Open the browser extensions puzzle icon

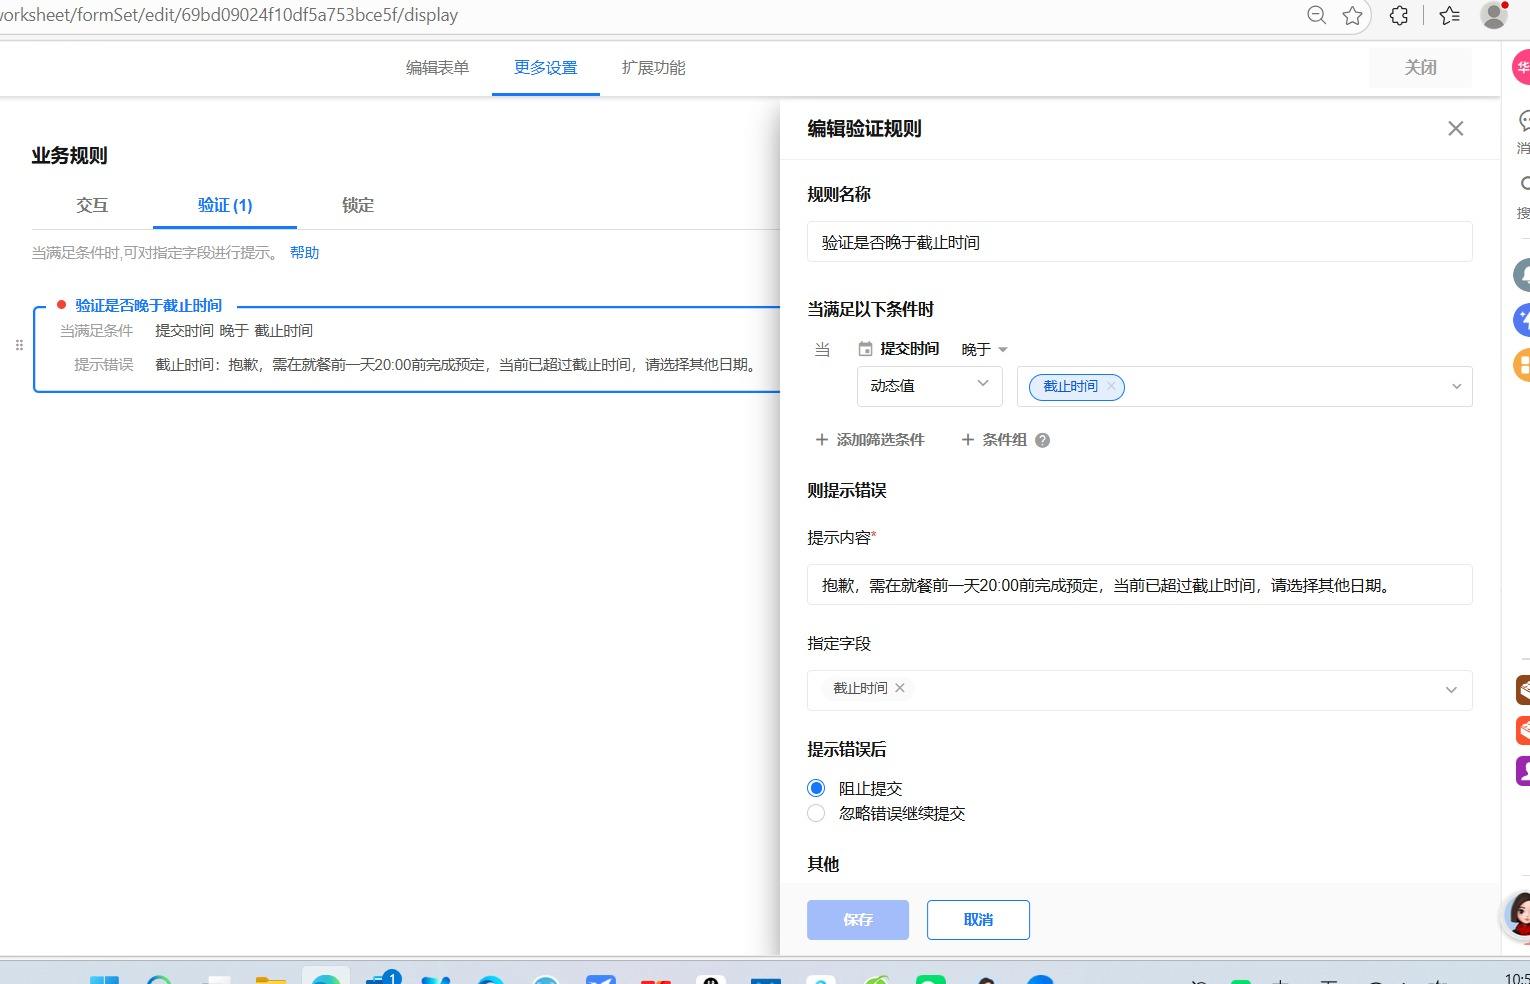click(x=1398, y=15)
